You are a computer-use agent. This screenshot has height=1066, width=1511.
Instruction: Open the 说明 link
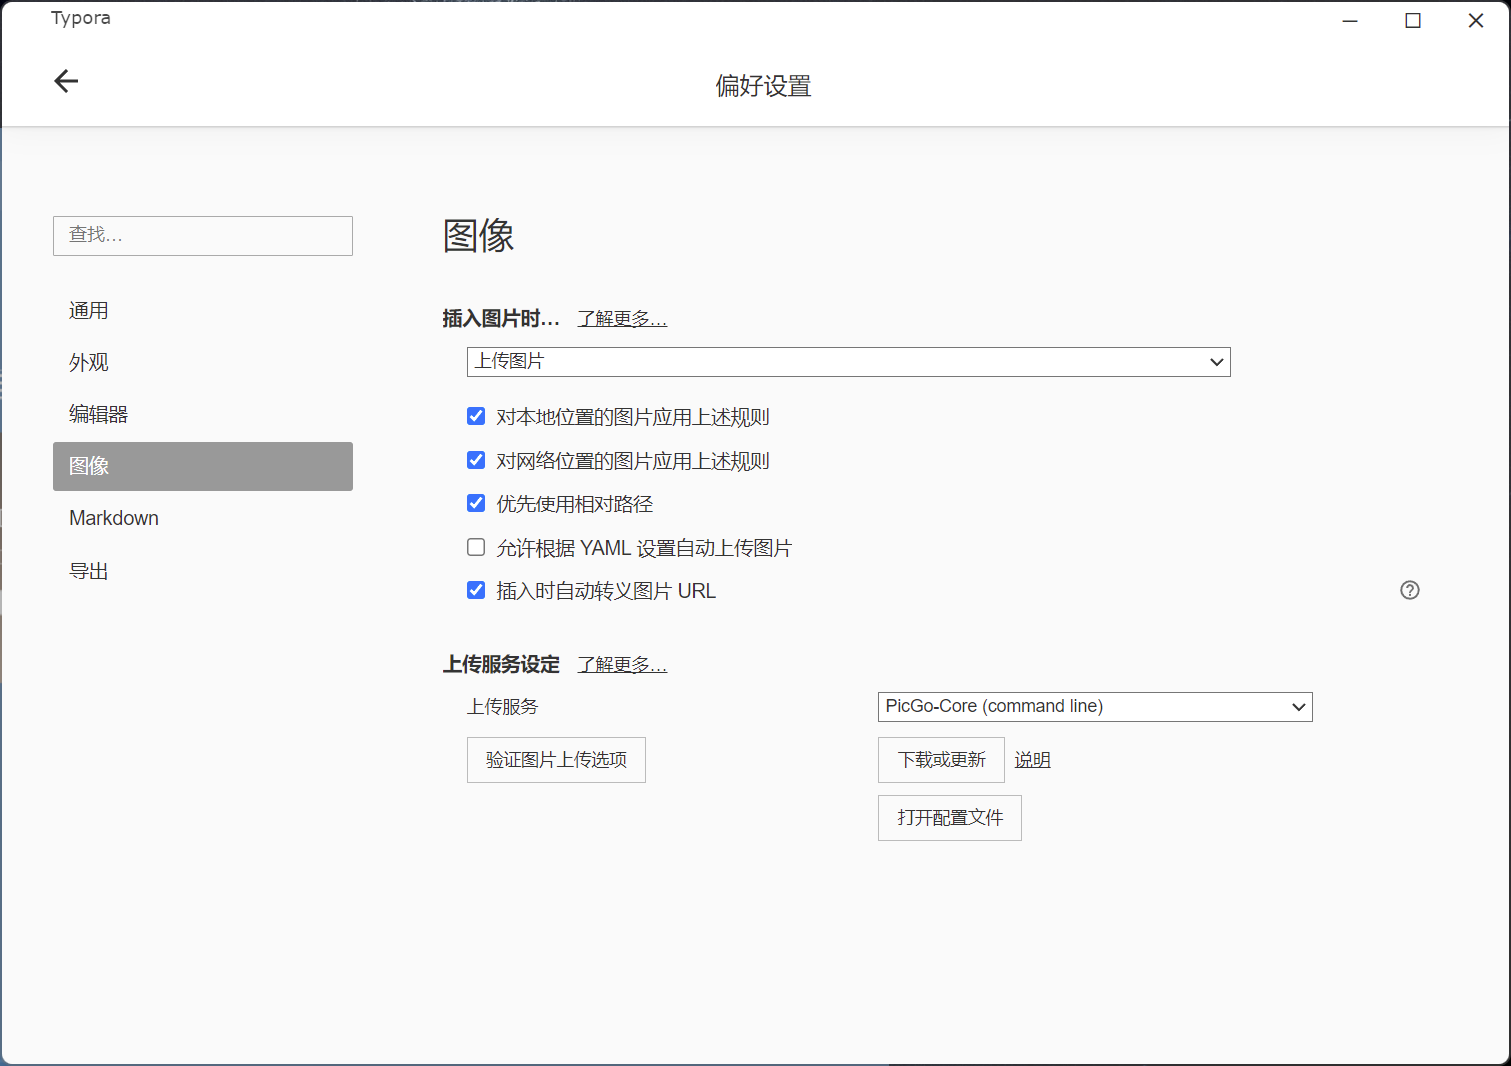click(1032, 759)
